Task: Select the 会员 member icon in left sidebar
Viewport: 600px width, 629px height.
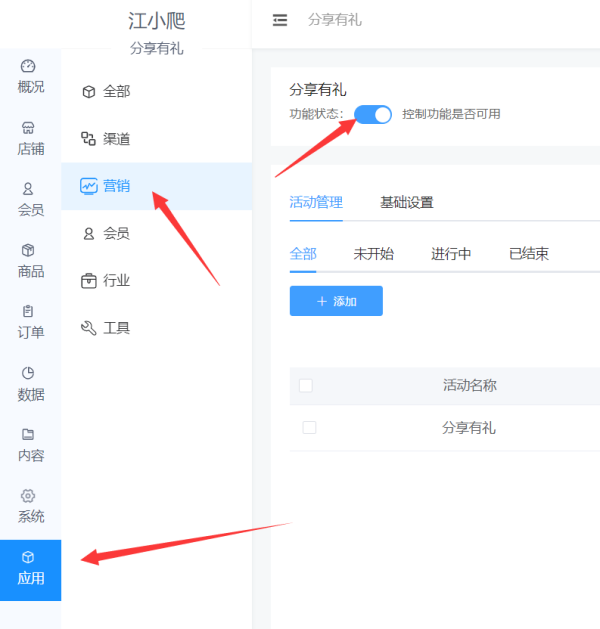Action: tap(28, 189)
